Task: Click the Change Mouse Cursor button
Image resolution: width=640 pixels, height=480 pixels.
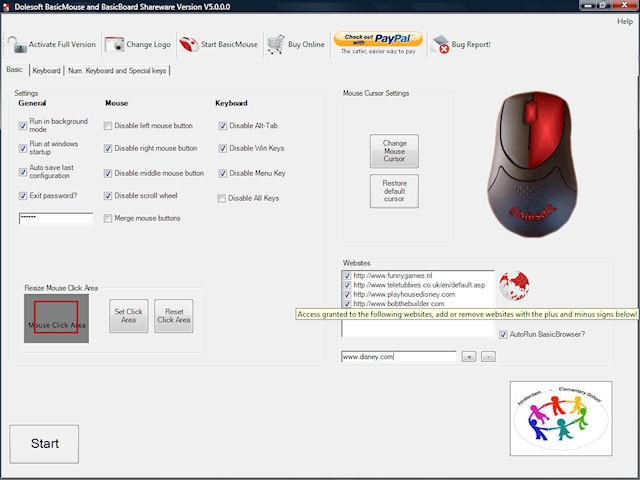Action: coord(394,151)
